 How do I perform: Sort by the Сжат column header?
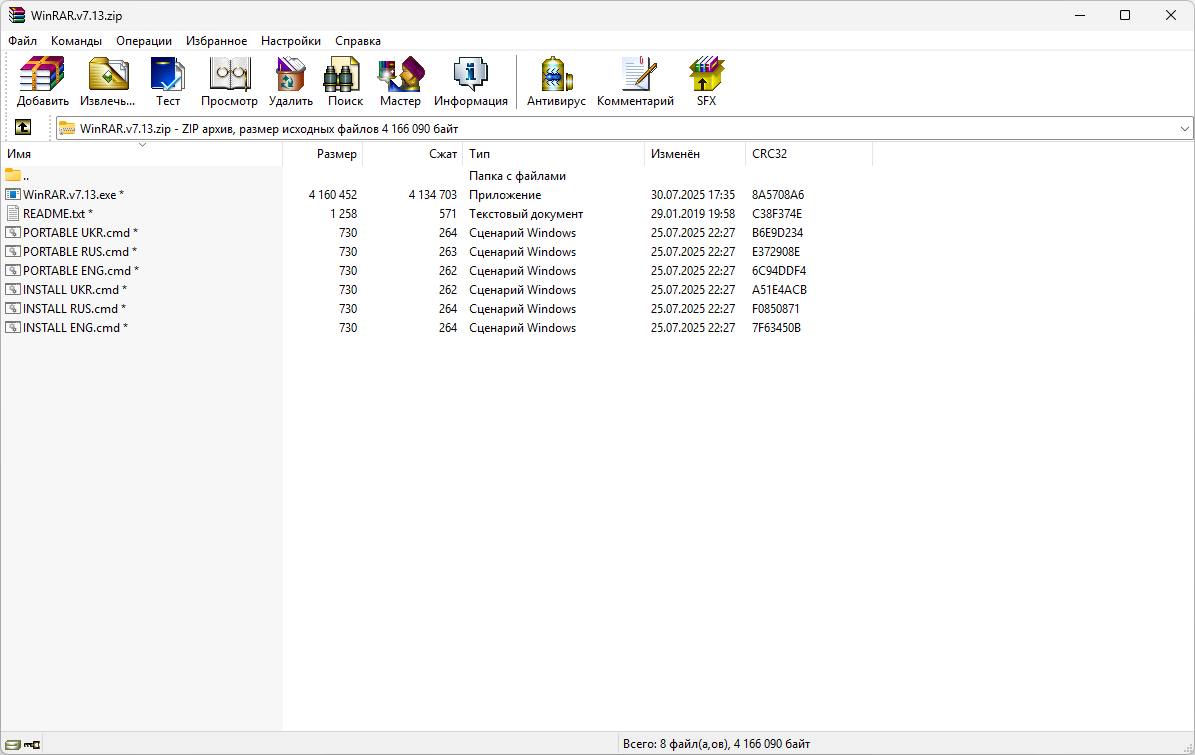(x=412, y=154)
